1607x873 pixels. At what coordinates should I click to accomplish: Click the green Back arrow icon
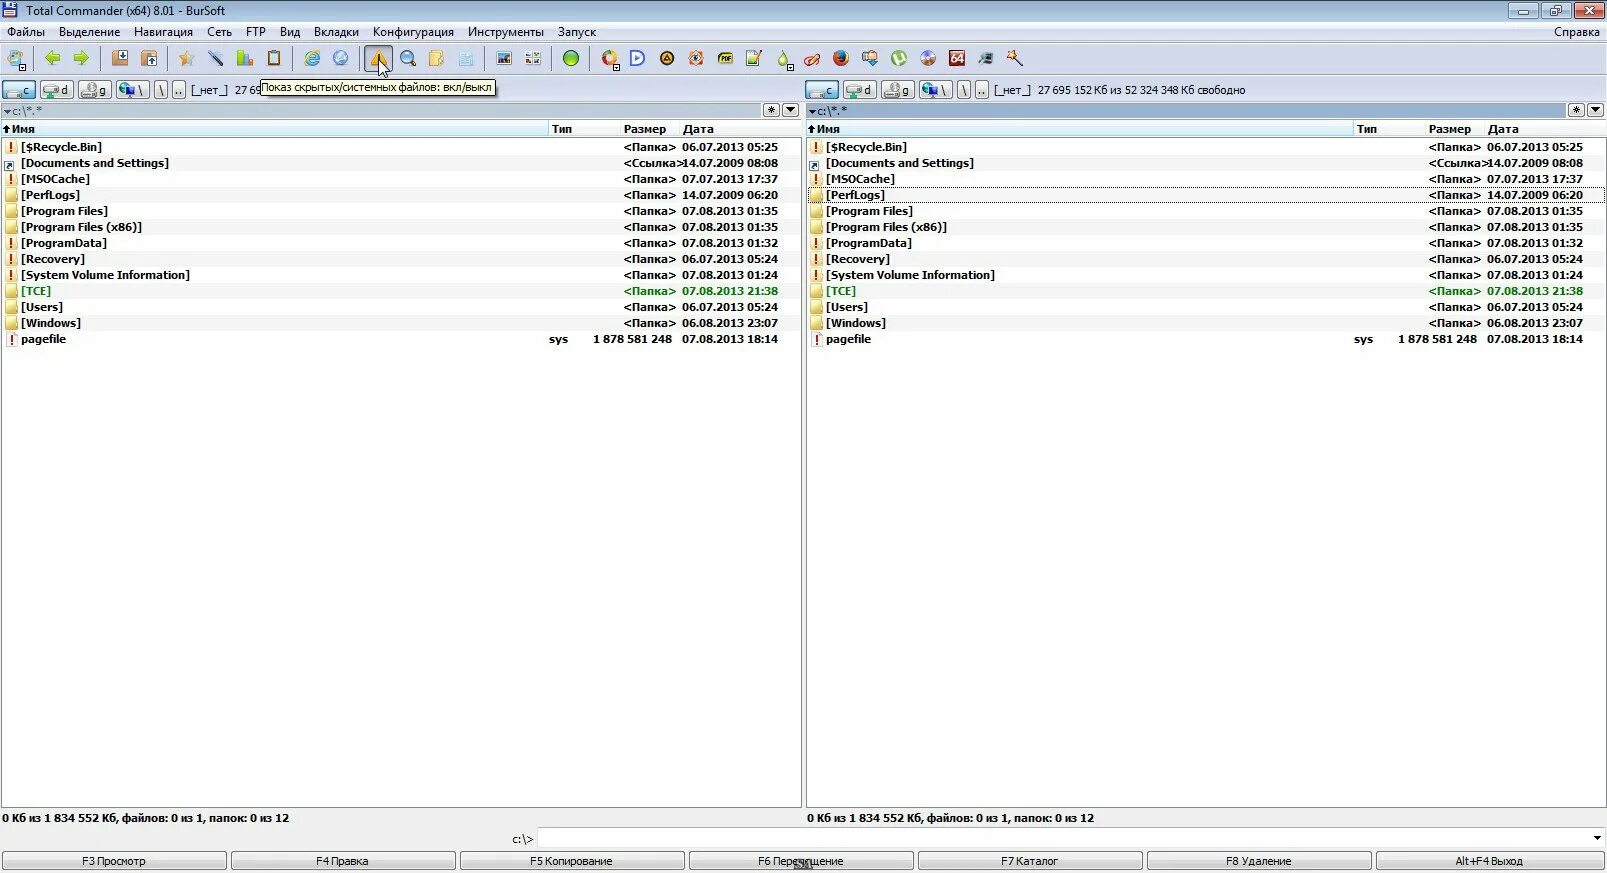pyautogui.click(x=53, y=58)
